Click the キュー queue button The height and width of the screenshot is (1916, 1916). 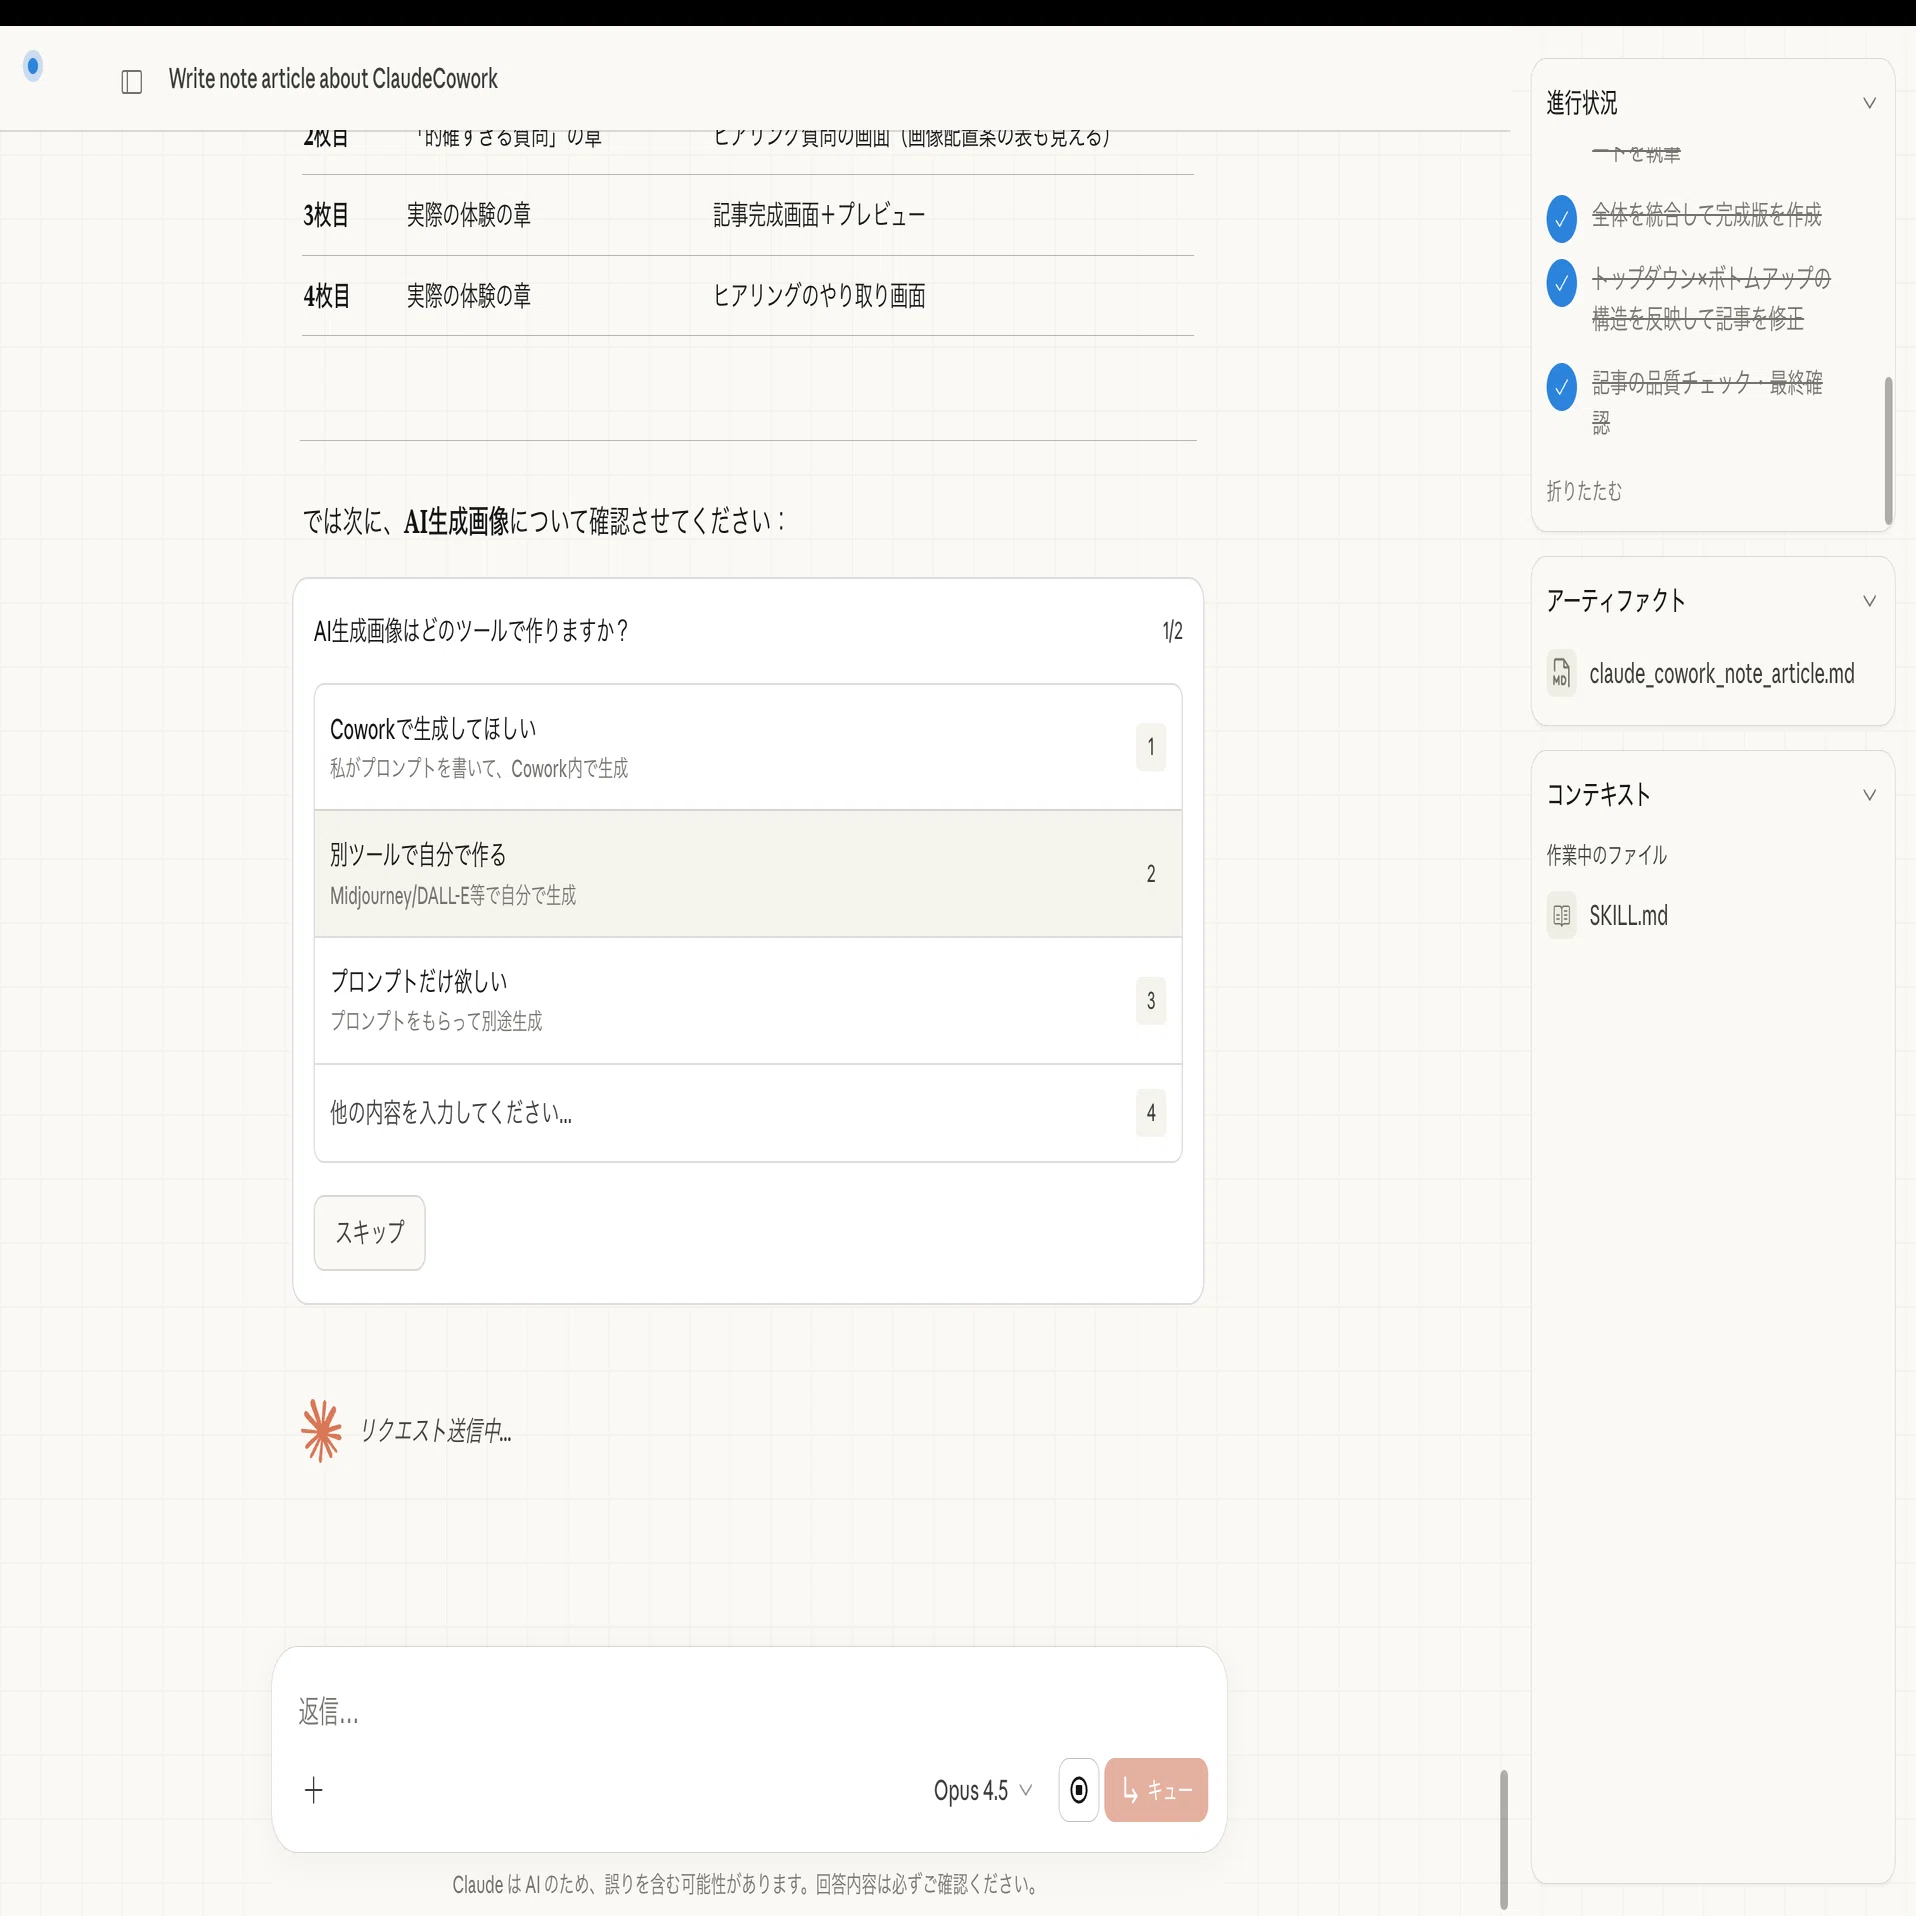click(1156, 1790)
